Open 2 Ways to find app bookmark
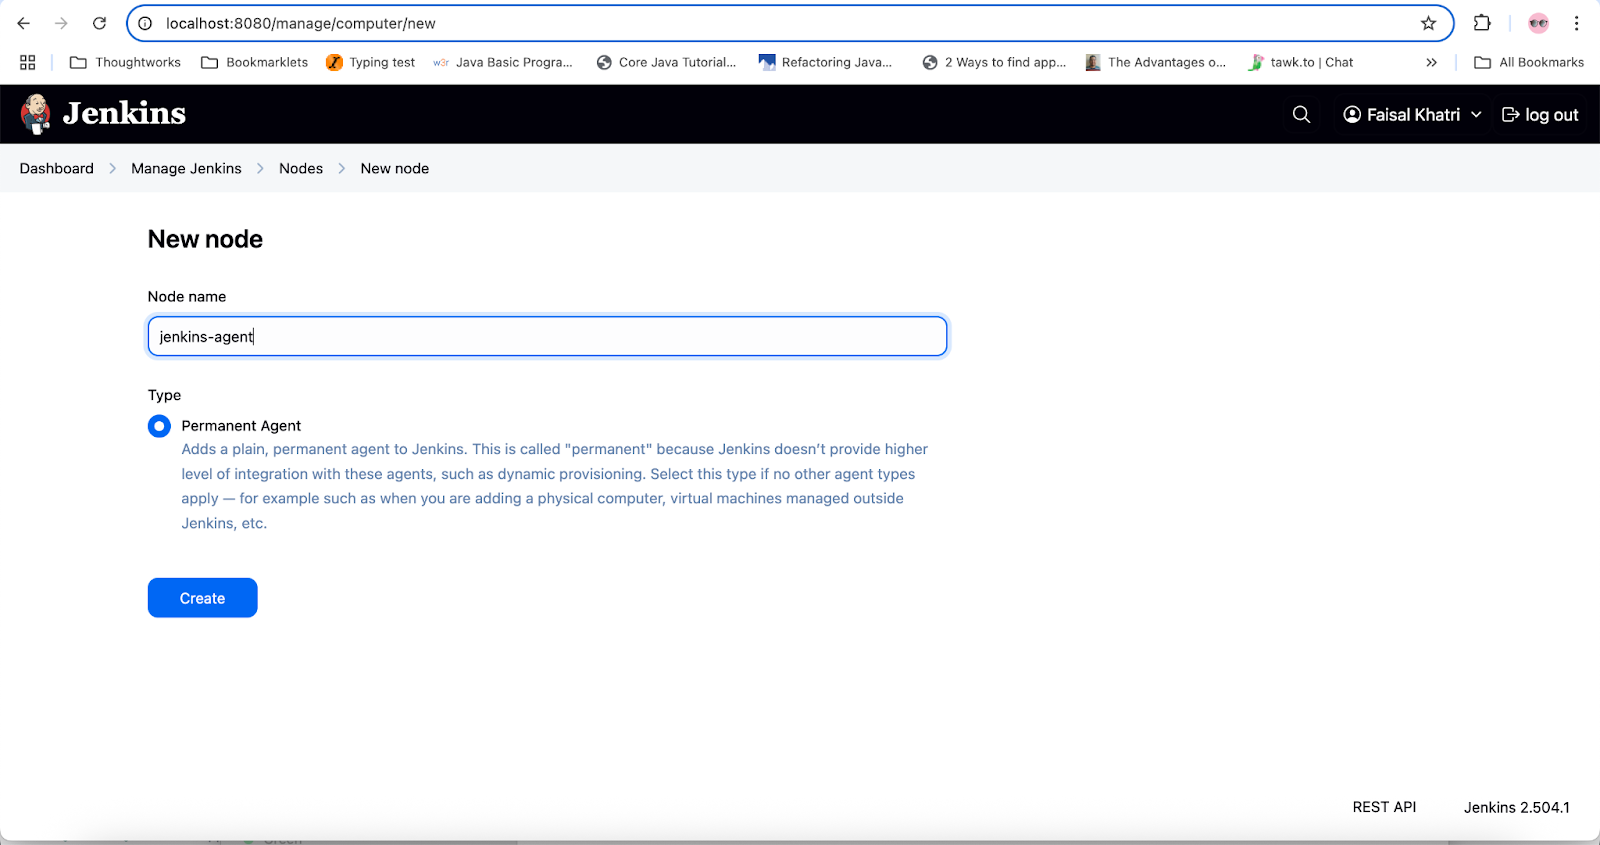Viewport: 1600px width, 845px height. tap(994, 62)
